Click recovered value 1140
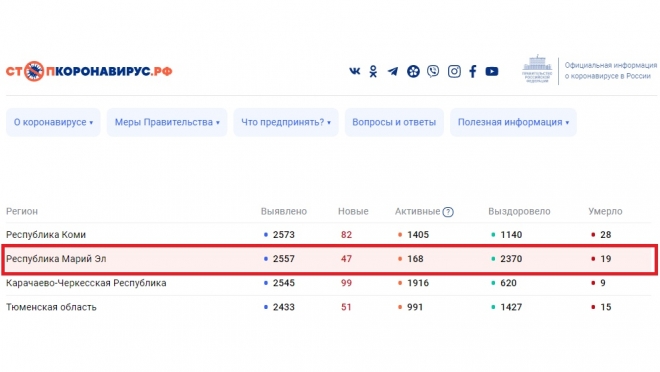The height and width of the screenshot is (372, 660). point(511,235)
